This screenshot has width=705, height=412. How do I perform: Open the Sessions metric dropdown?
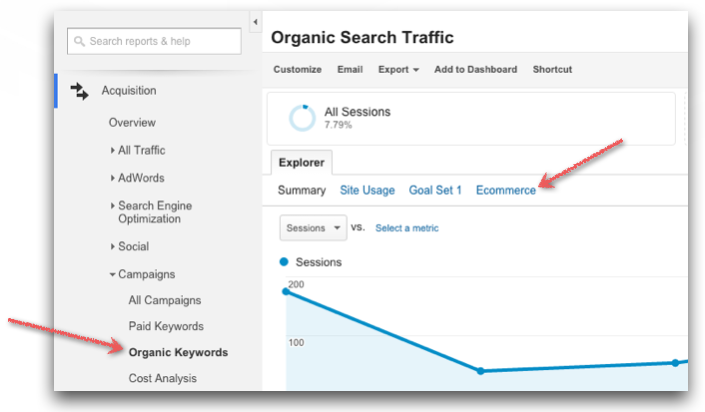pos(313,228)
